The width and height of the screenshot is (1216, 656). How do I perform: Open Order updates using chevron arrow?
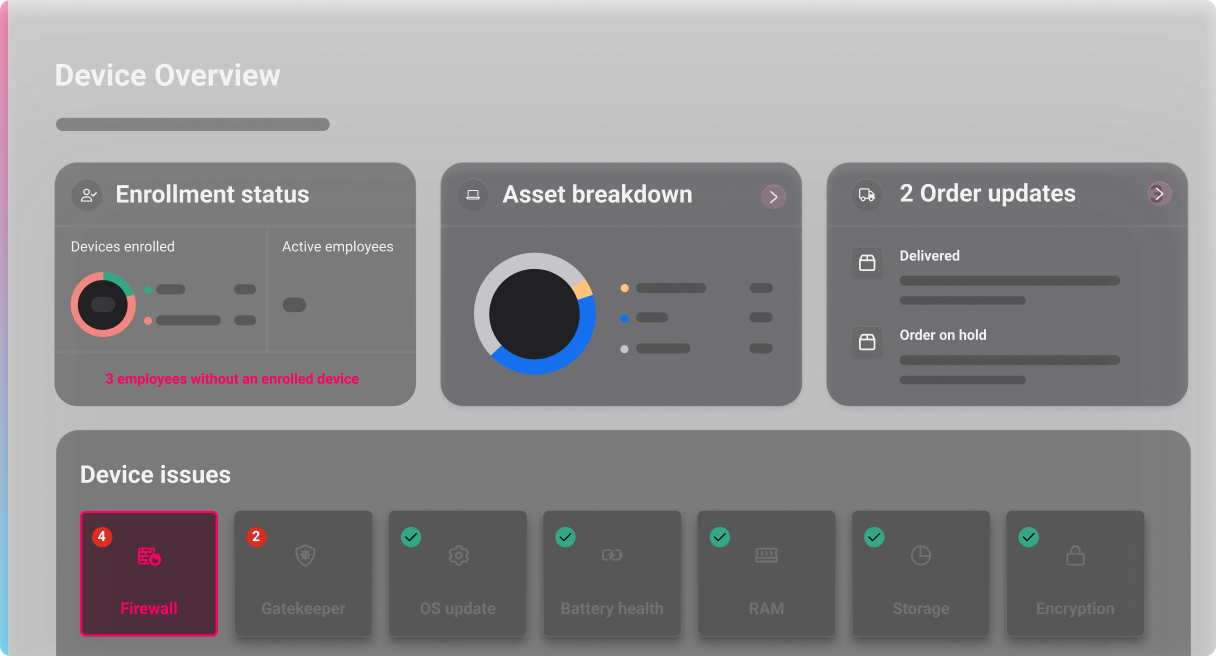[x=1159, y=194]
